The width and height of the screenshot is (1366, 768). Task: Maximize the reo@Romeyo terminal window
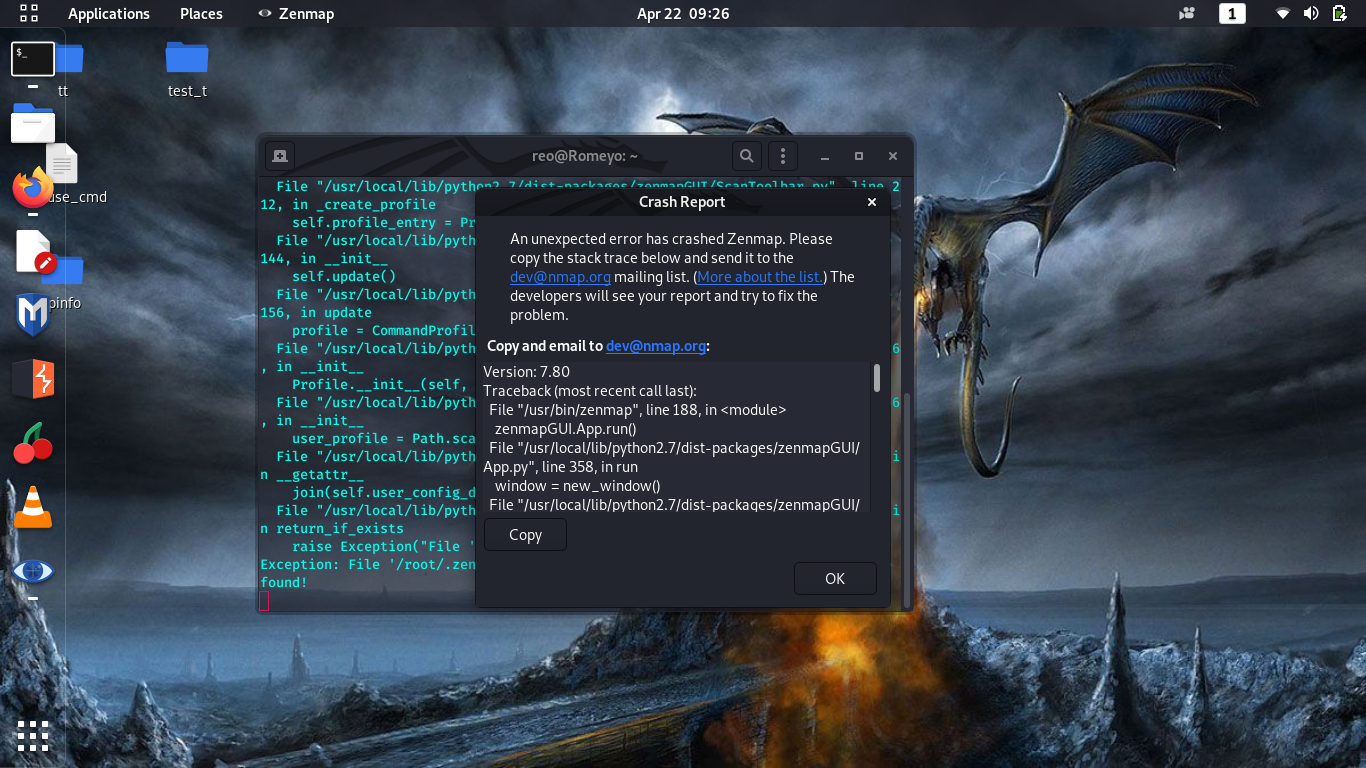point(859,156)
